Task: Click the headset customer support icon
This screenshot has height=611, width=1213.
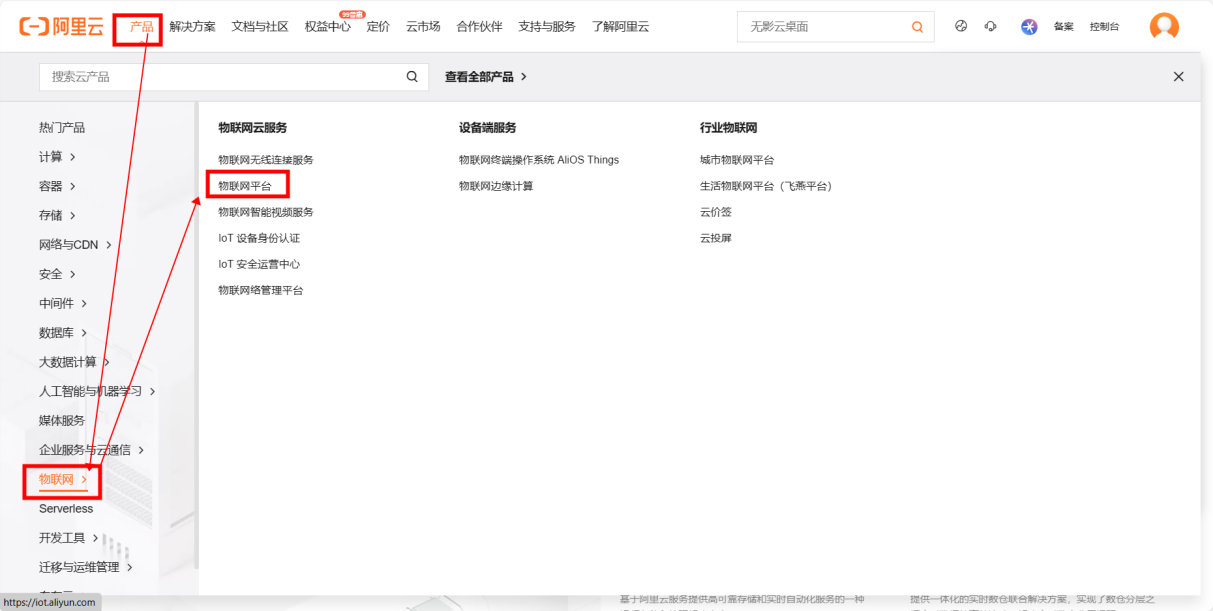Action: [x=990, y=26]
